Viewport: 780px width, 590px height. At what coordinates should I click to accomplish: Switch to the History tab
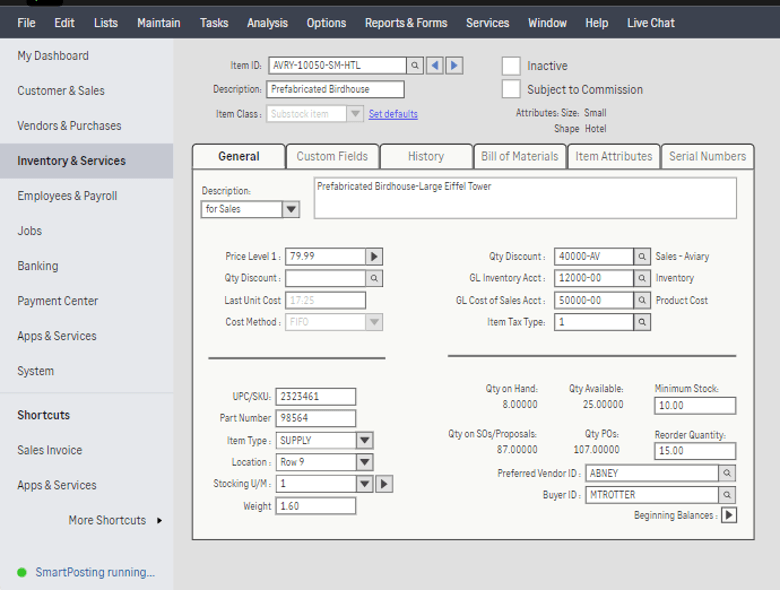click(426, 156)
